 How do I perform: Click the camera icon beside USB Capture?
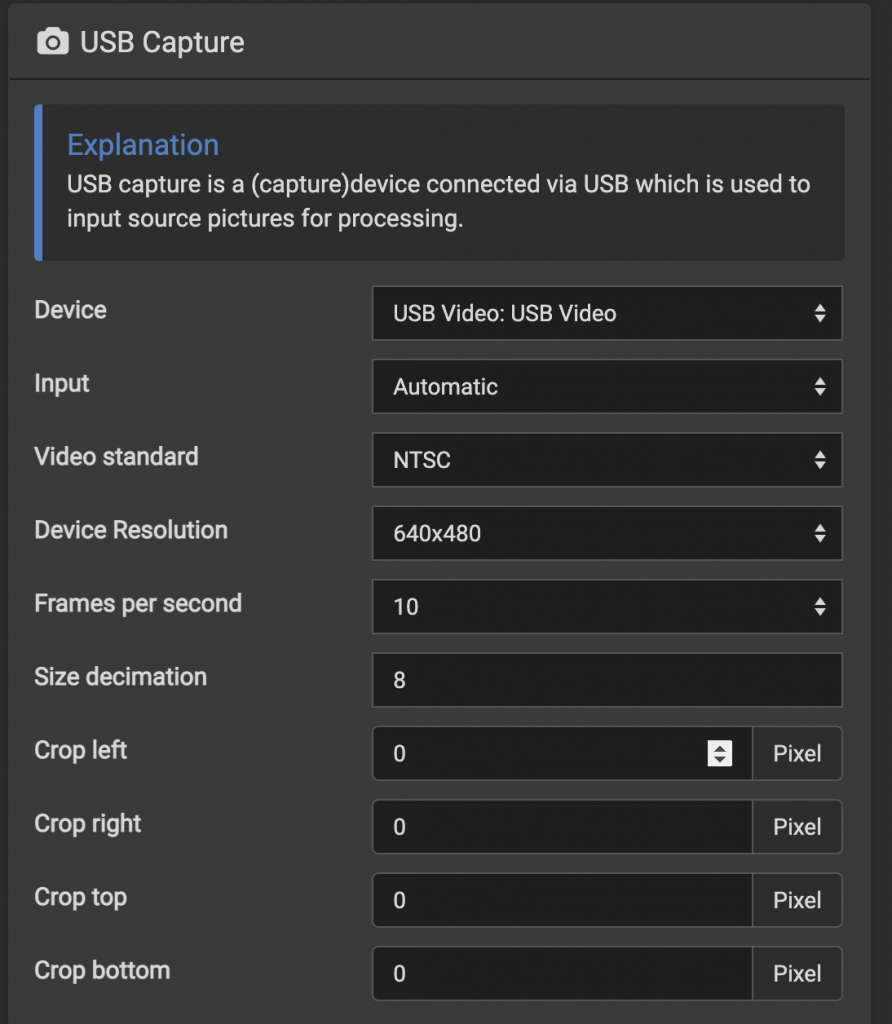click(x=52, y=42)
